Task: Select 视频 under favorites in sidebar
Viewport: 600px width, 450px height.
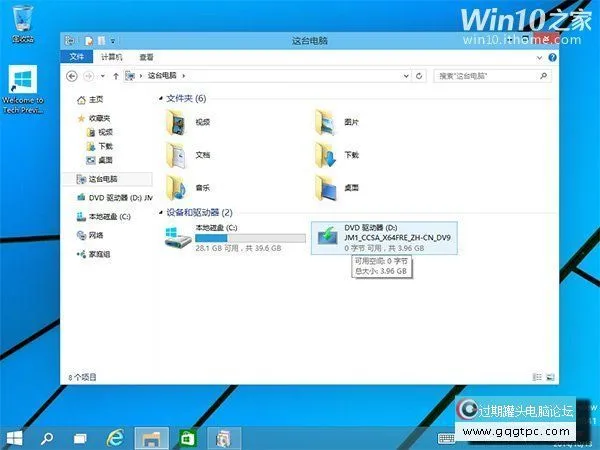Action: [100, 132]
